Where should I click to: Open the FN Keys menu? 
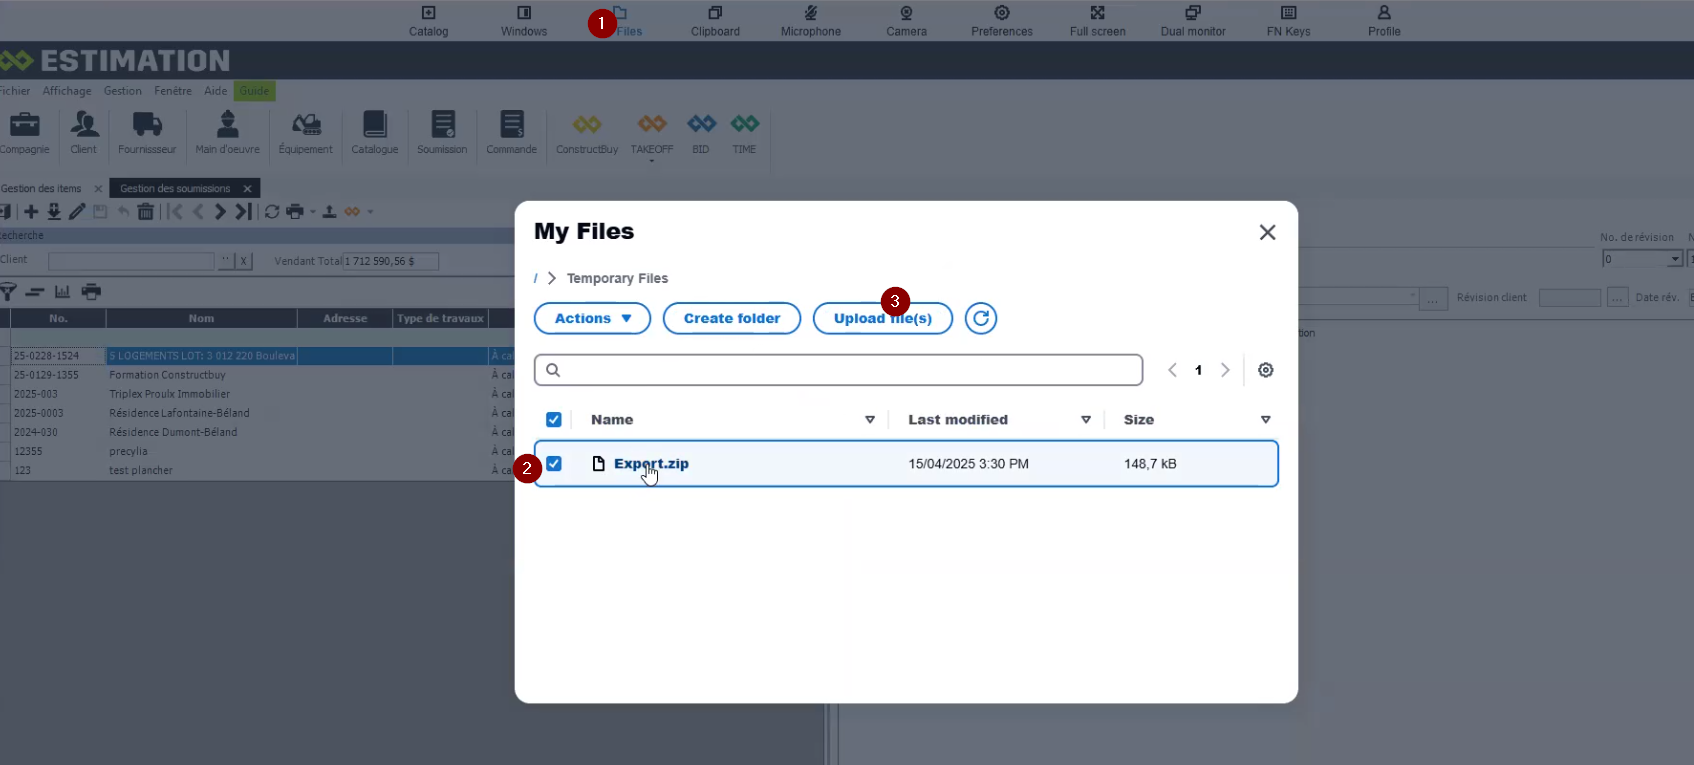[x=1288, y=20]
